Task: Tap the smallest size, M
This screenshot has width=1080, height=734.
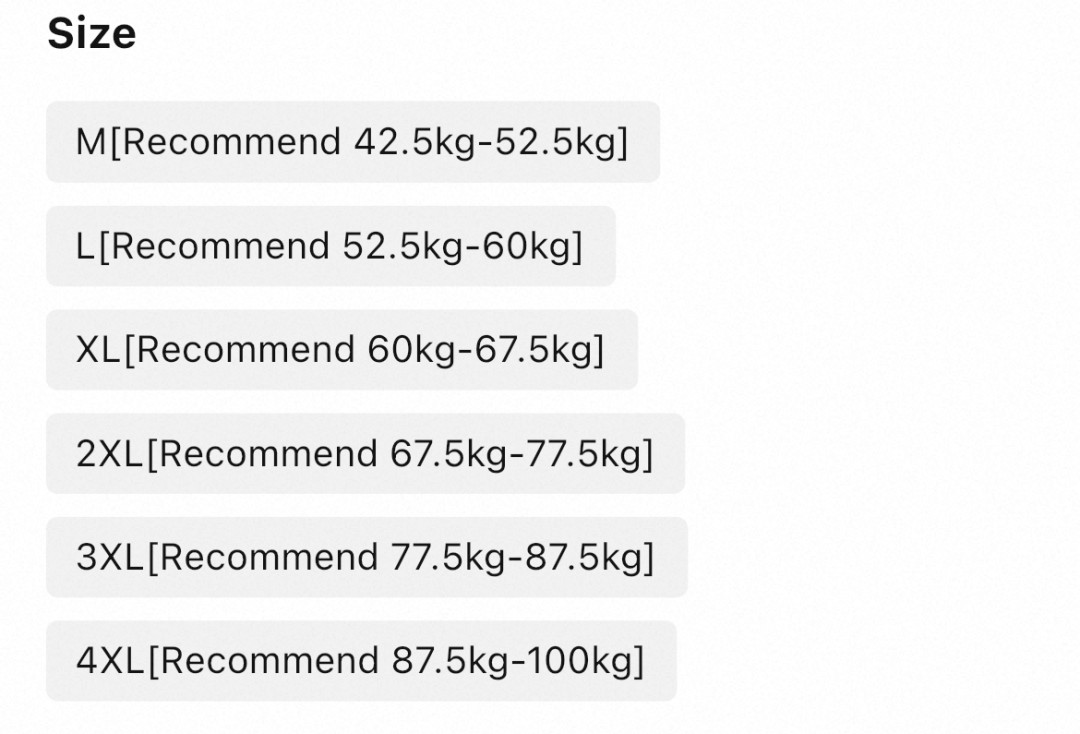Action: tap(352, 142)
